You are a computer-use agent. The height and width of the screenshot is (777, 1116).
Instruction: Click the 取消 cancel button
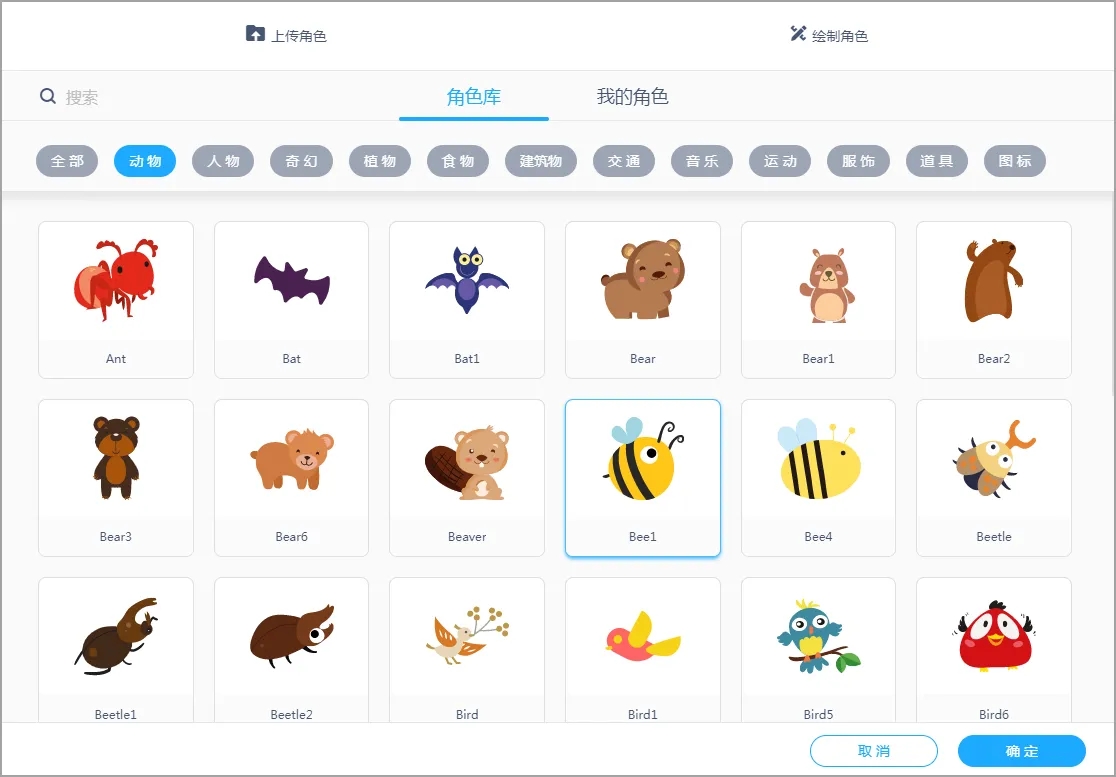click(874, 751)
